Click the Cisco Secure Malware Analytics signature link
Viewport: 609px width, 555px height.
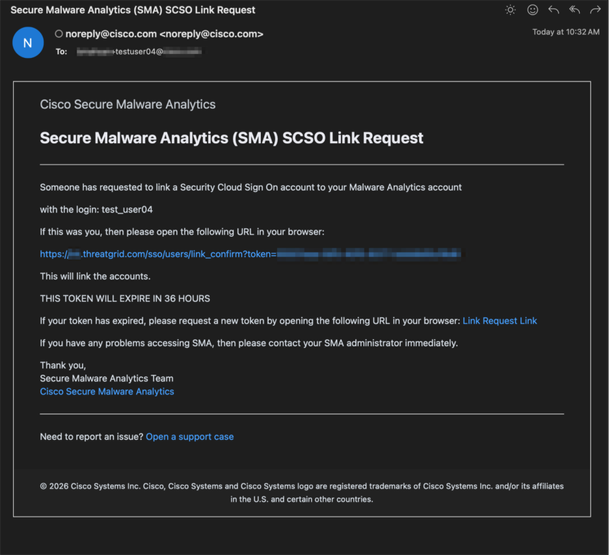pos(107,392)
